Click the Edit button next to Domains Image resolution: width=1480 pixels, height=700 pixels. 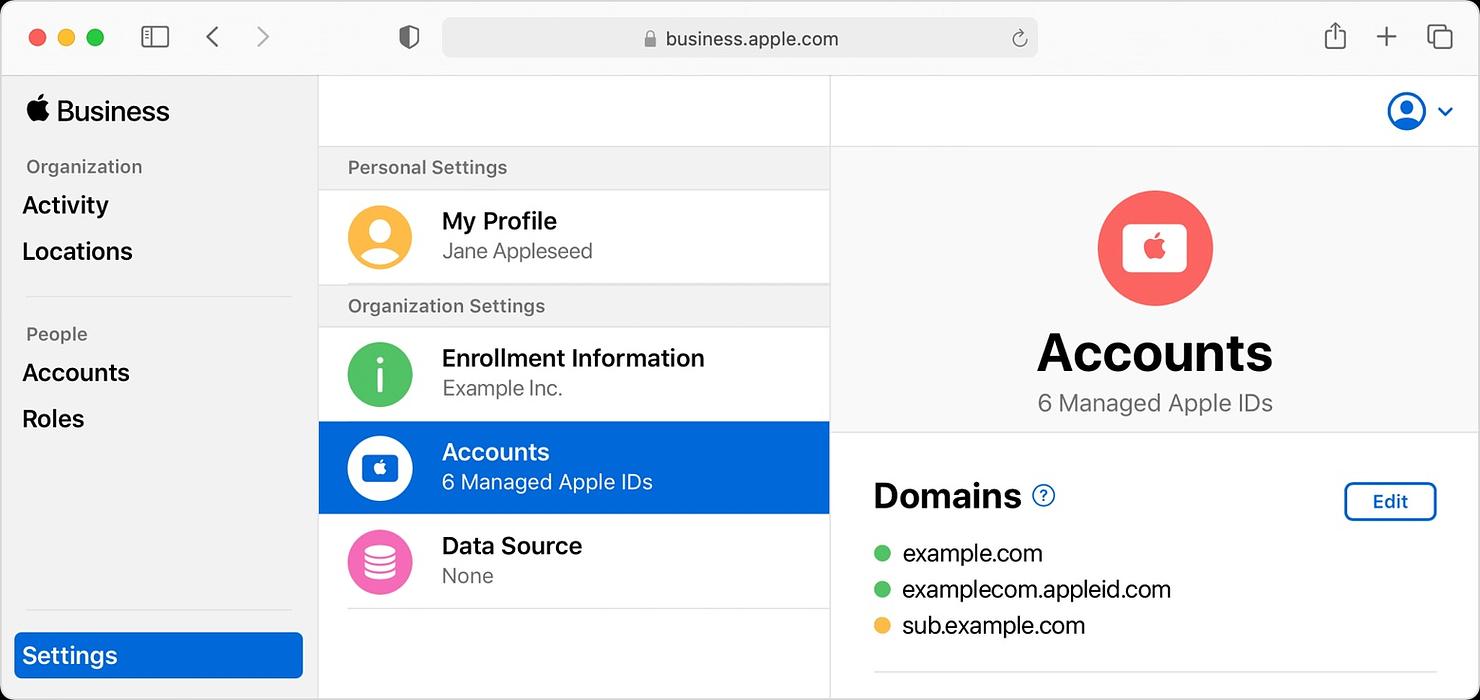pyautogui.click(x=1390, y=501)
